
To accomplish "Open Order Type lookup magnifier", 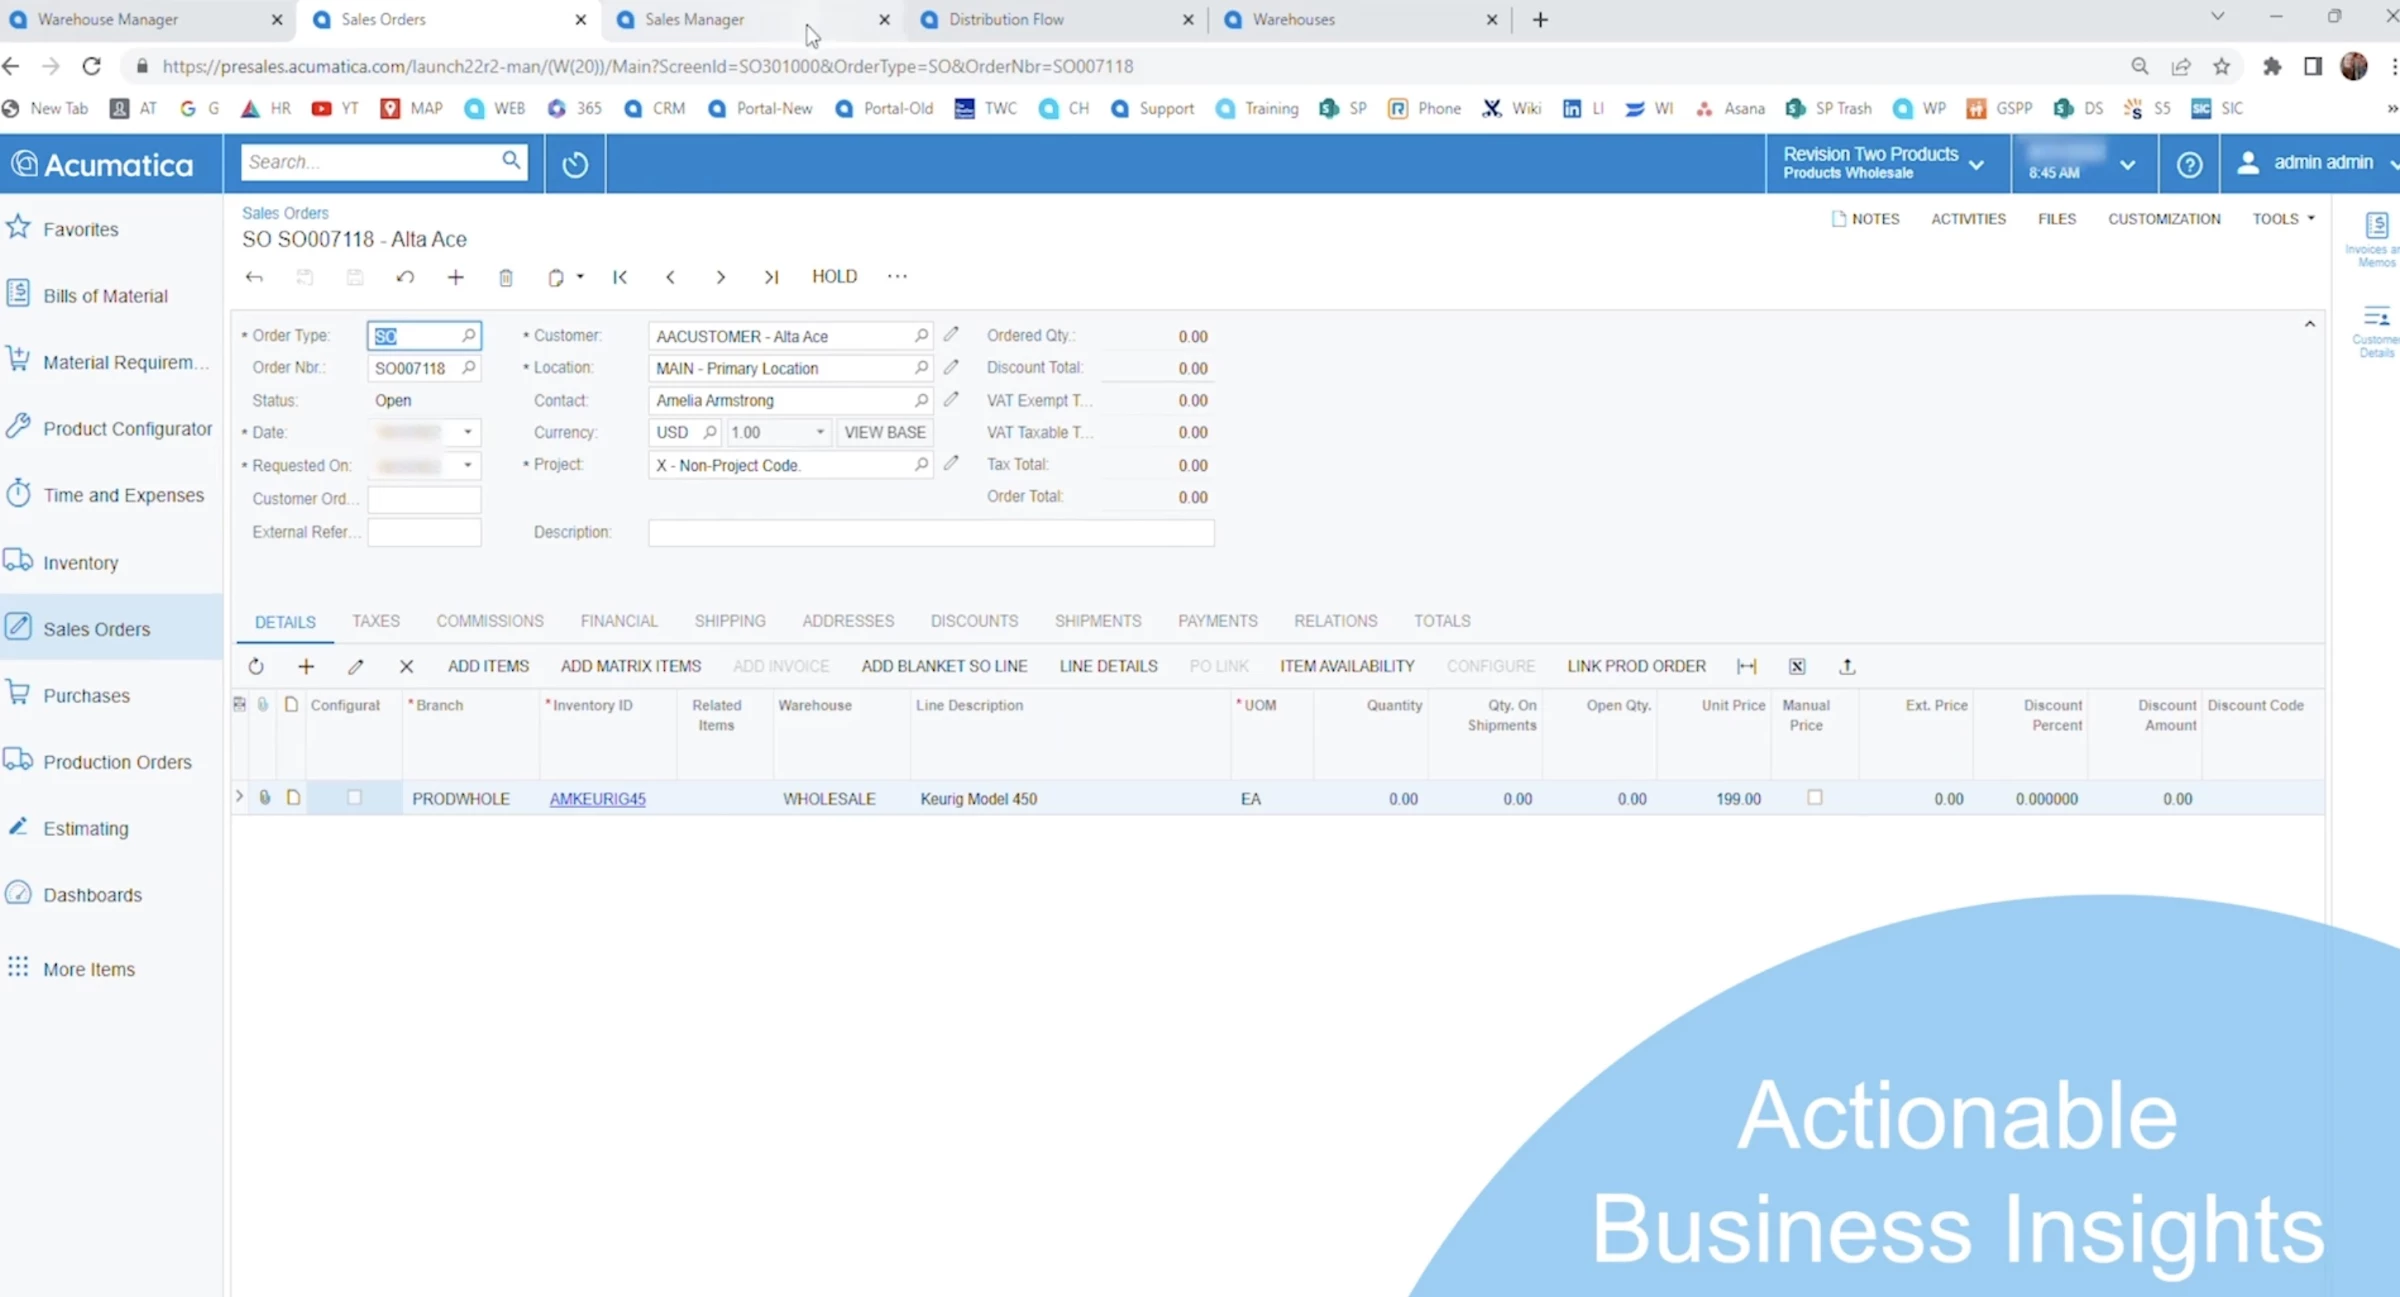I will pyautogui.click(x=468, y=336).
